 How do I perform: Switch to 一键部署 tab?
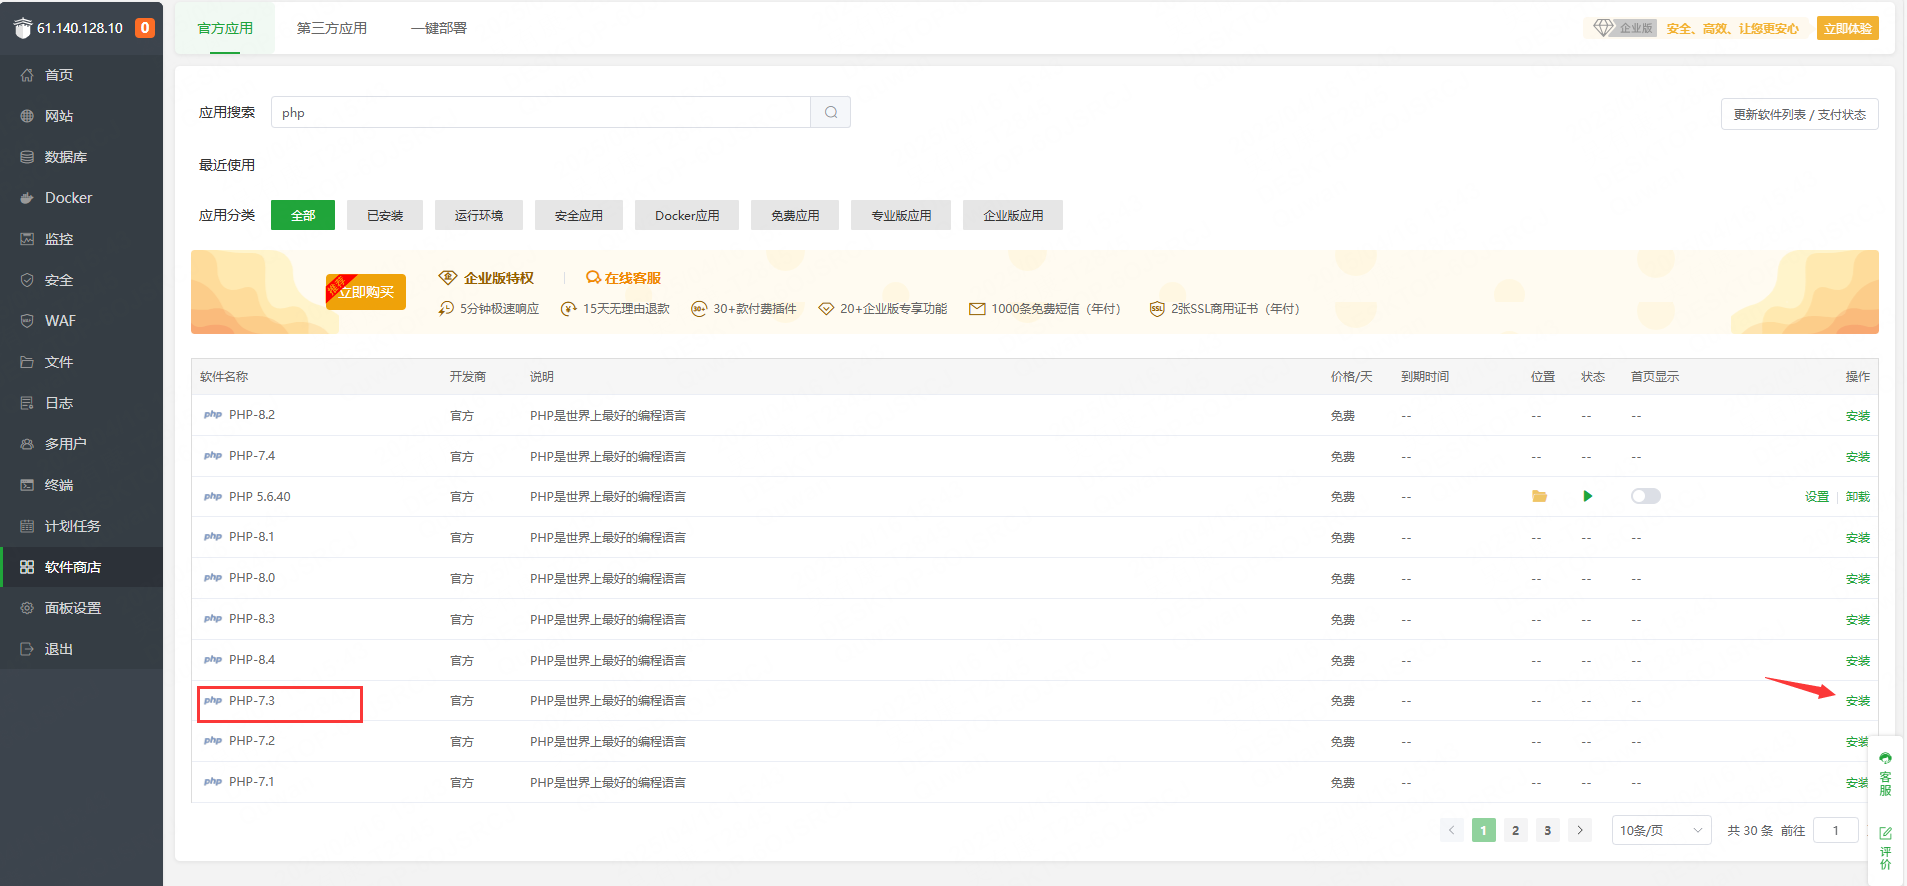point(438,28)
